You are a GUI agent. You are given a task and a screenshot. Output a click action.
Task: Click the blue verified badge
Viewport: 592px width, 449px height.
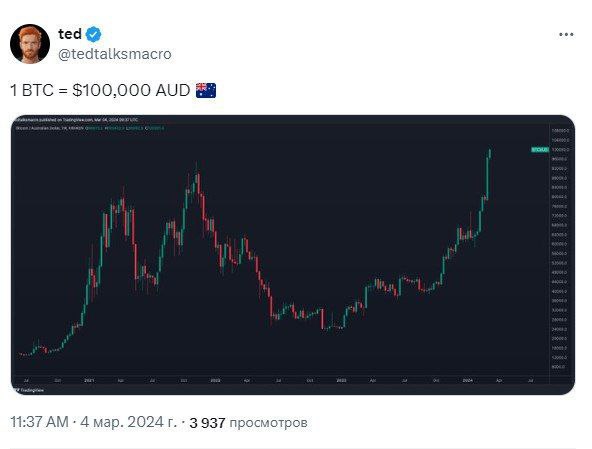click(x=93, y=34)
